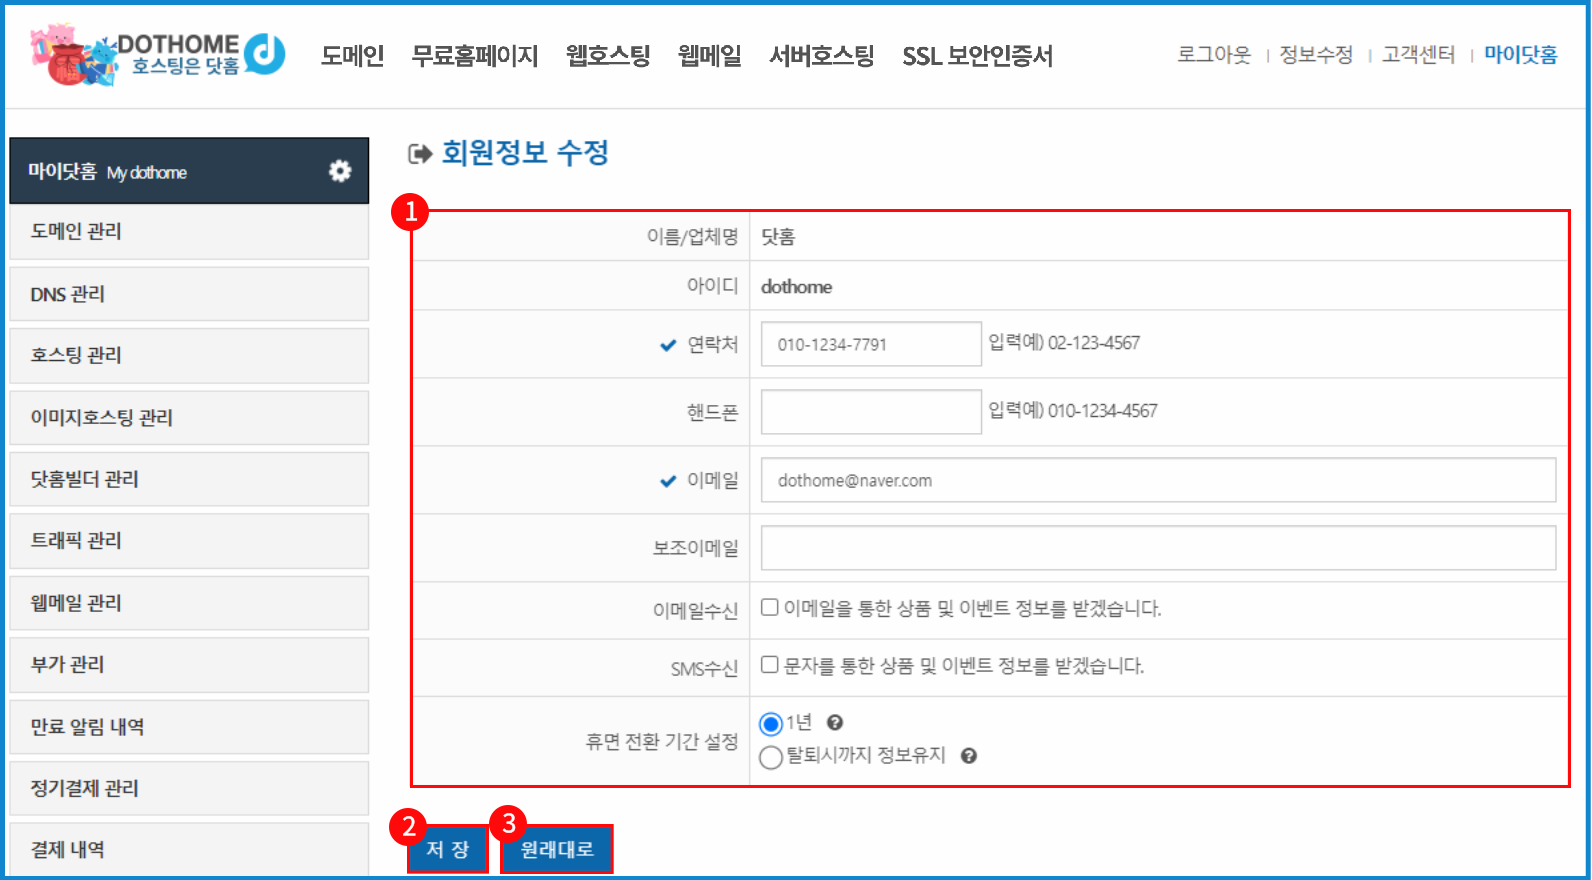
Task: Open the 고객센터 link
Action: (1418, 55)
